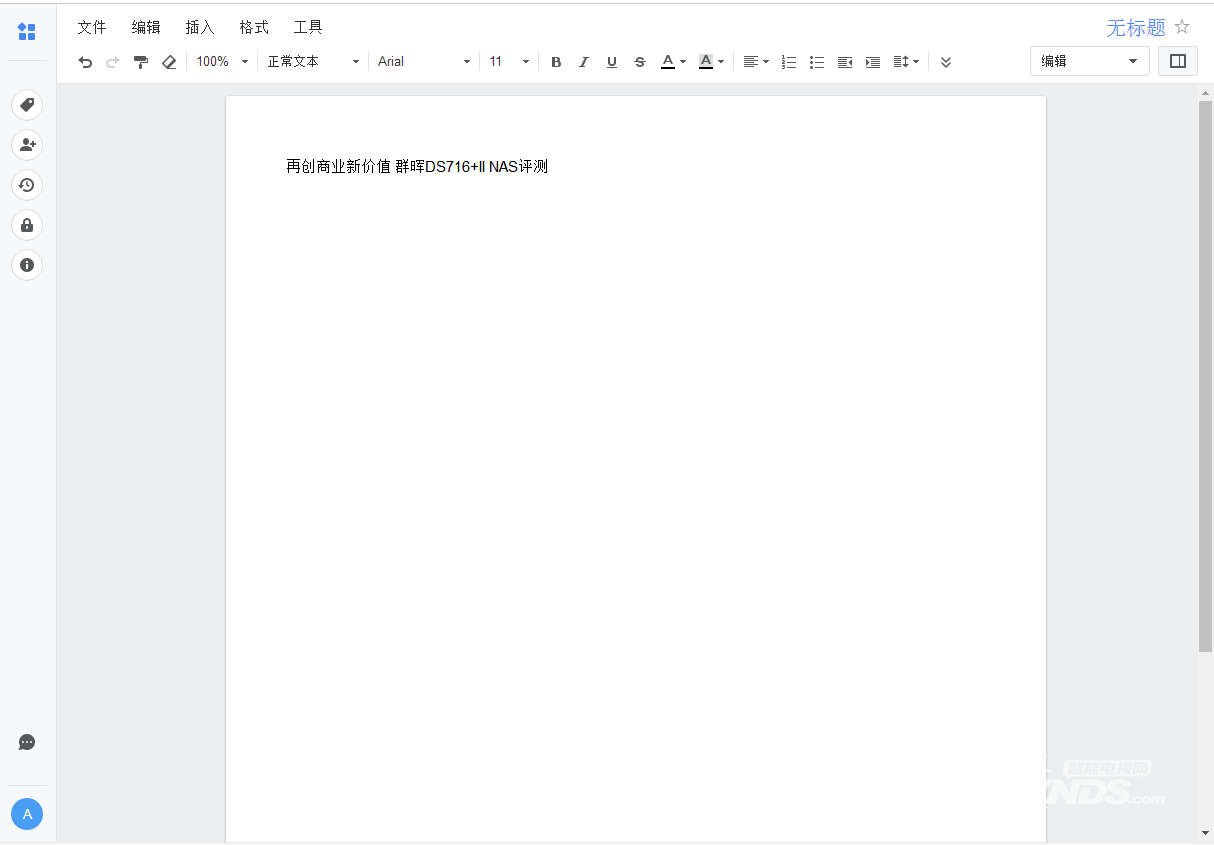The width and height of the screenshot is (1214, 845).
Task: Open the zoom level dropdown showing 100%
Action: (x=222, y=62)
